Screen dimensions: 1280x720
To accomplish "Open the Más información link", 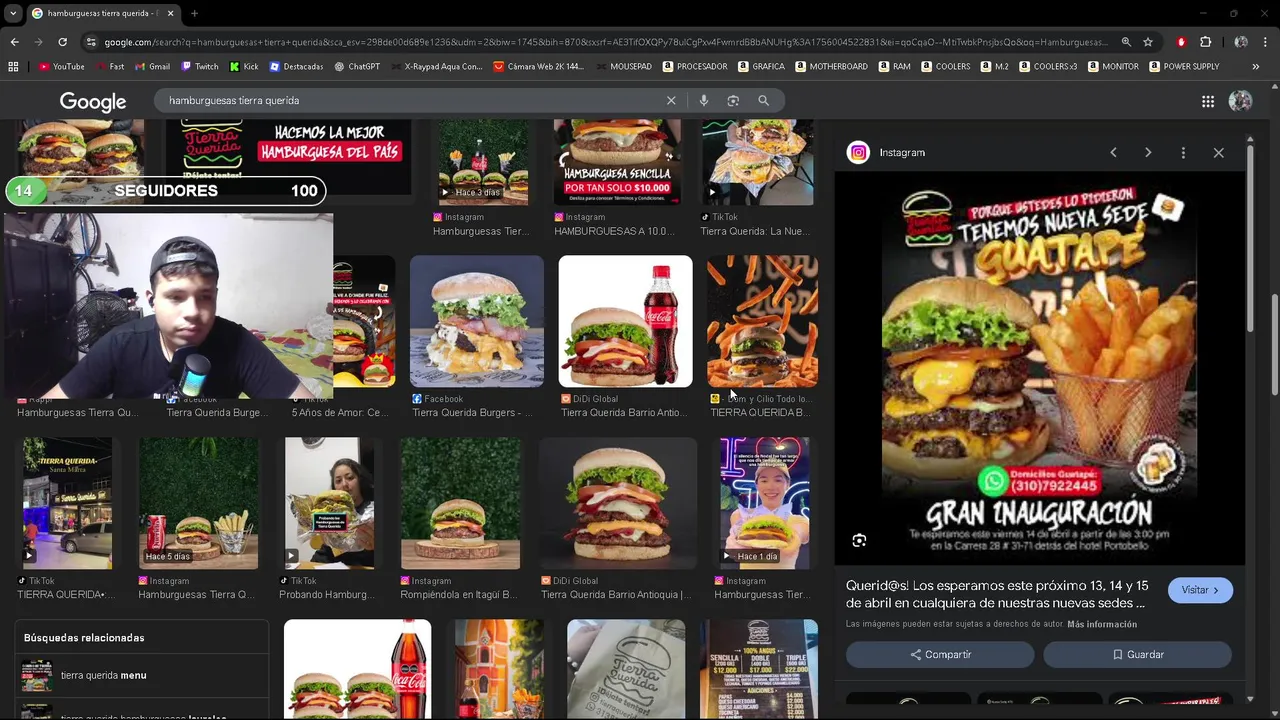I will [x=1102, y=624].
